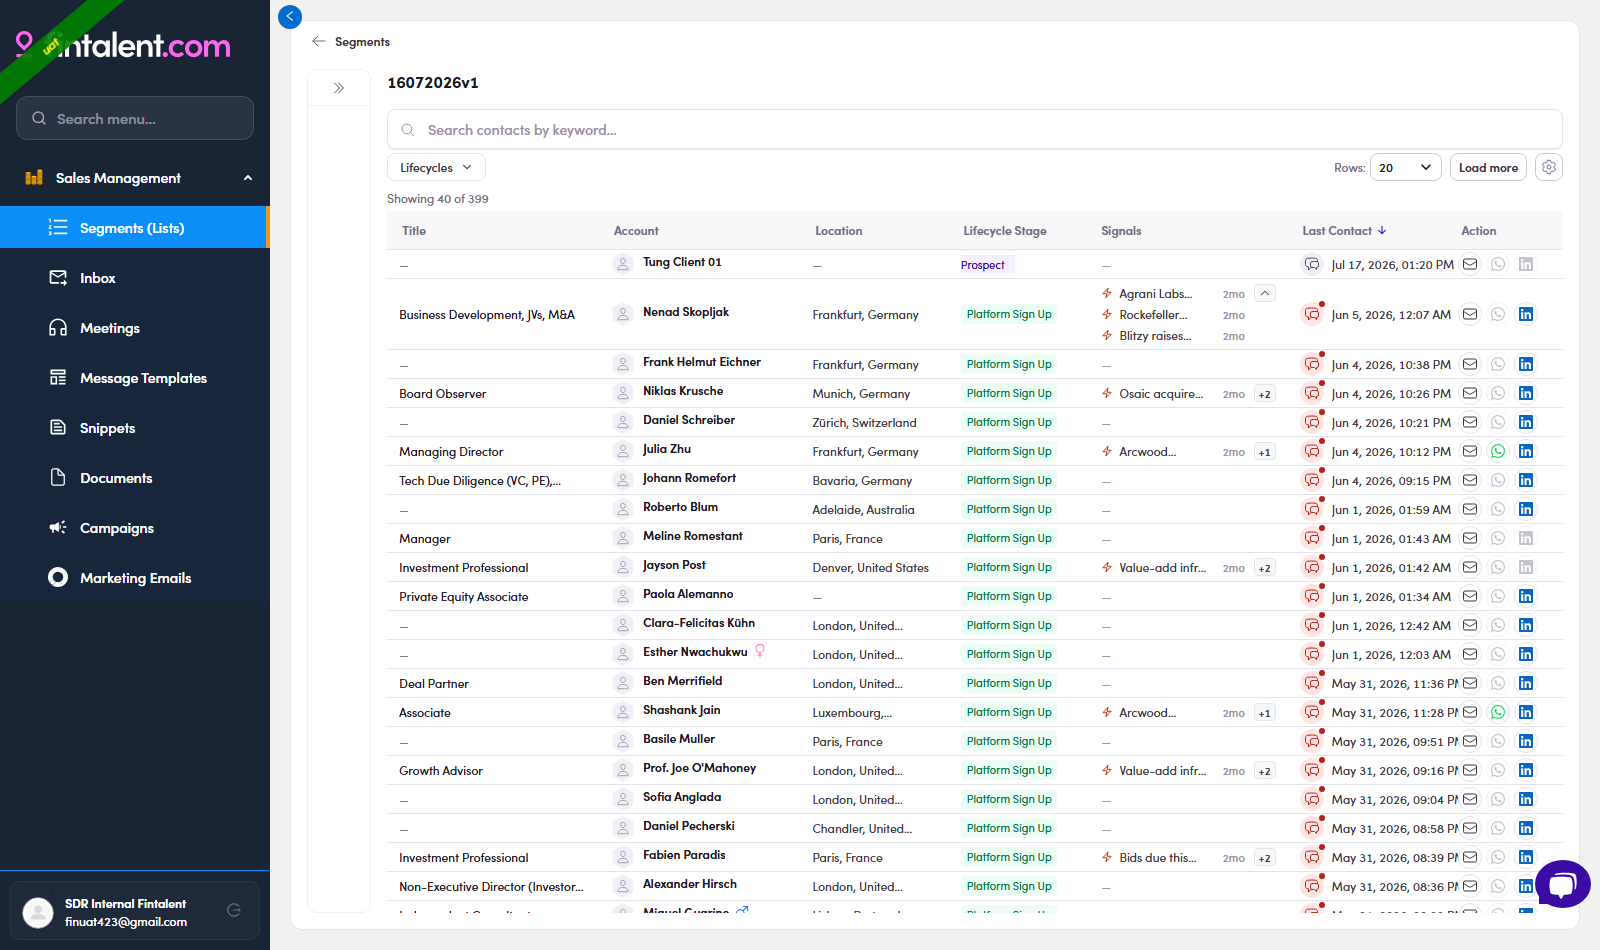Click back arrow next to Segments
Image resolution: width=1600 pixels, height=950 pixels.
pos(319,41)
